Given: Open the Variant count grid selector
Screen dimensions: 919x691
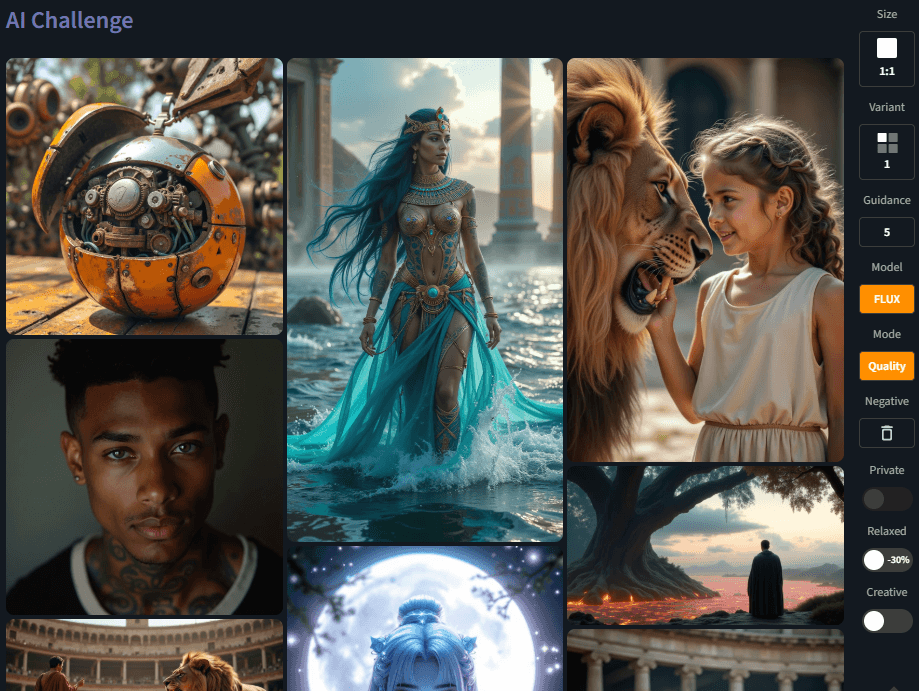Looking at the screenshot, I should coord(886,151).
